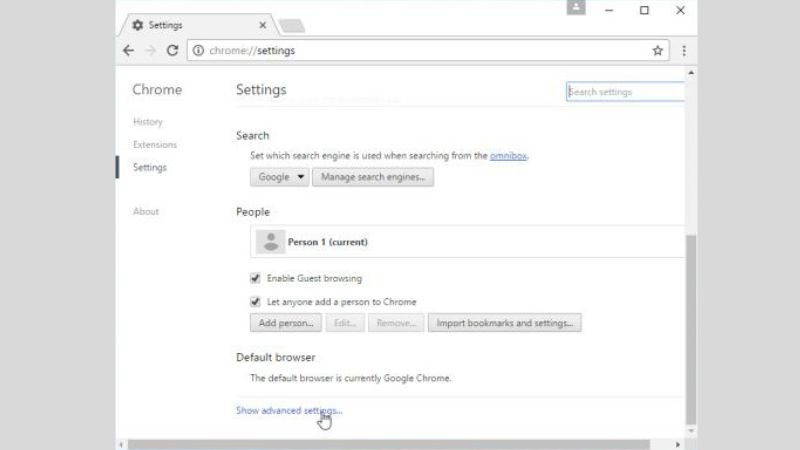Click the page info icon in address bar
Viewport: 800px width, 450px height.
[197, 50]
